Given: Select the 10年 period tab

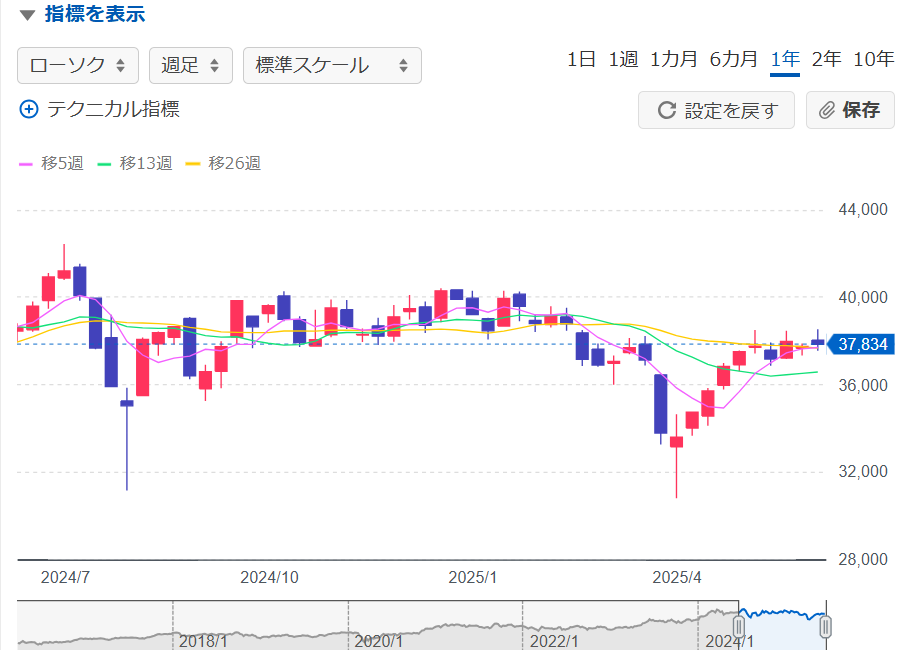Looking at the screenshot, I should click(x=874, y=59).
